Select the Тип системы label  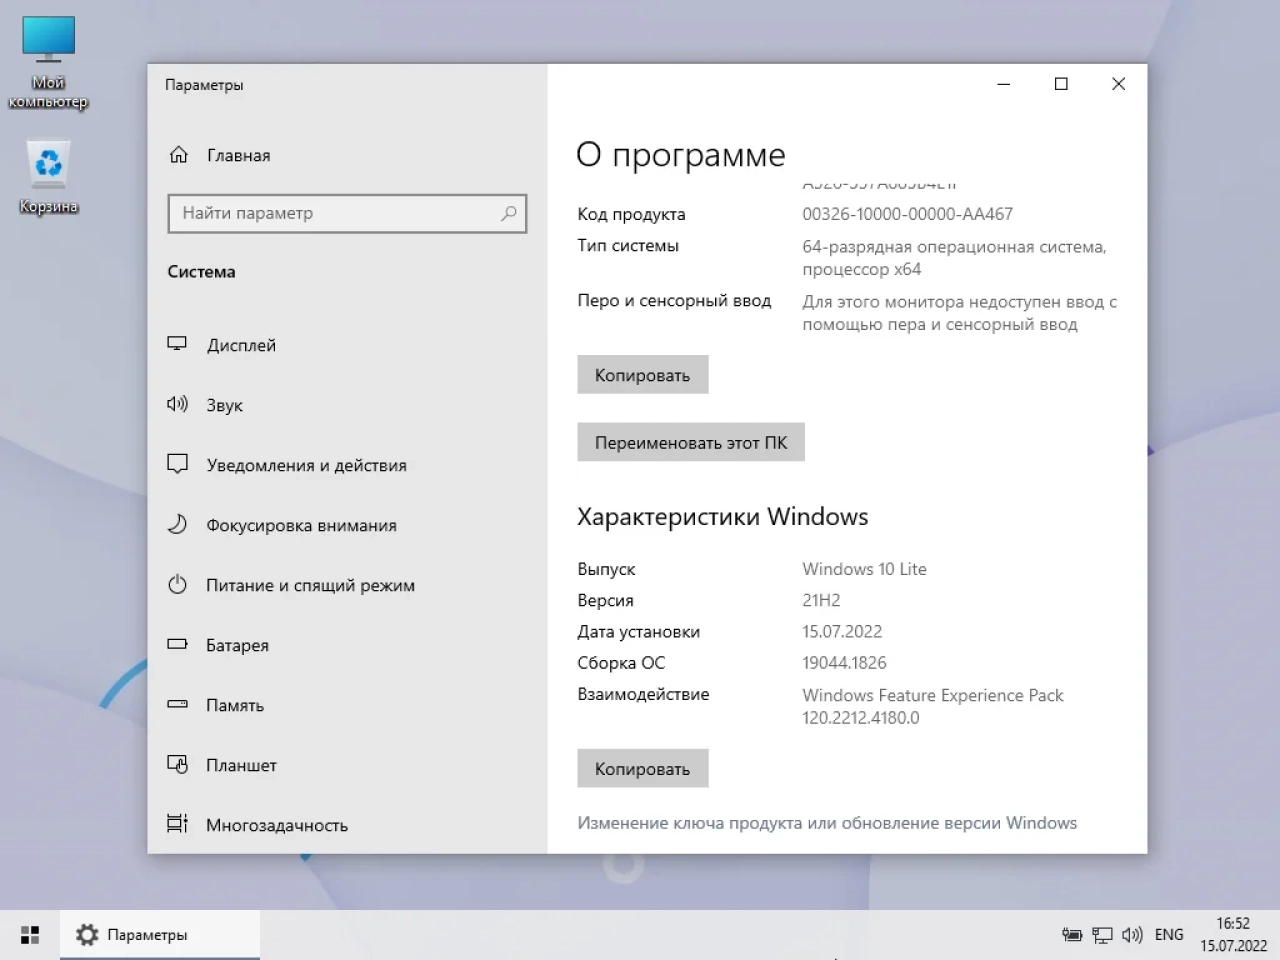628,246
